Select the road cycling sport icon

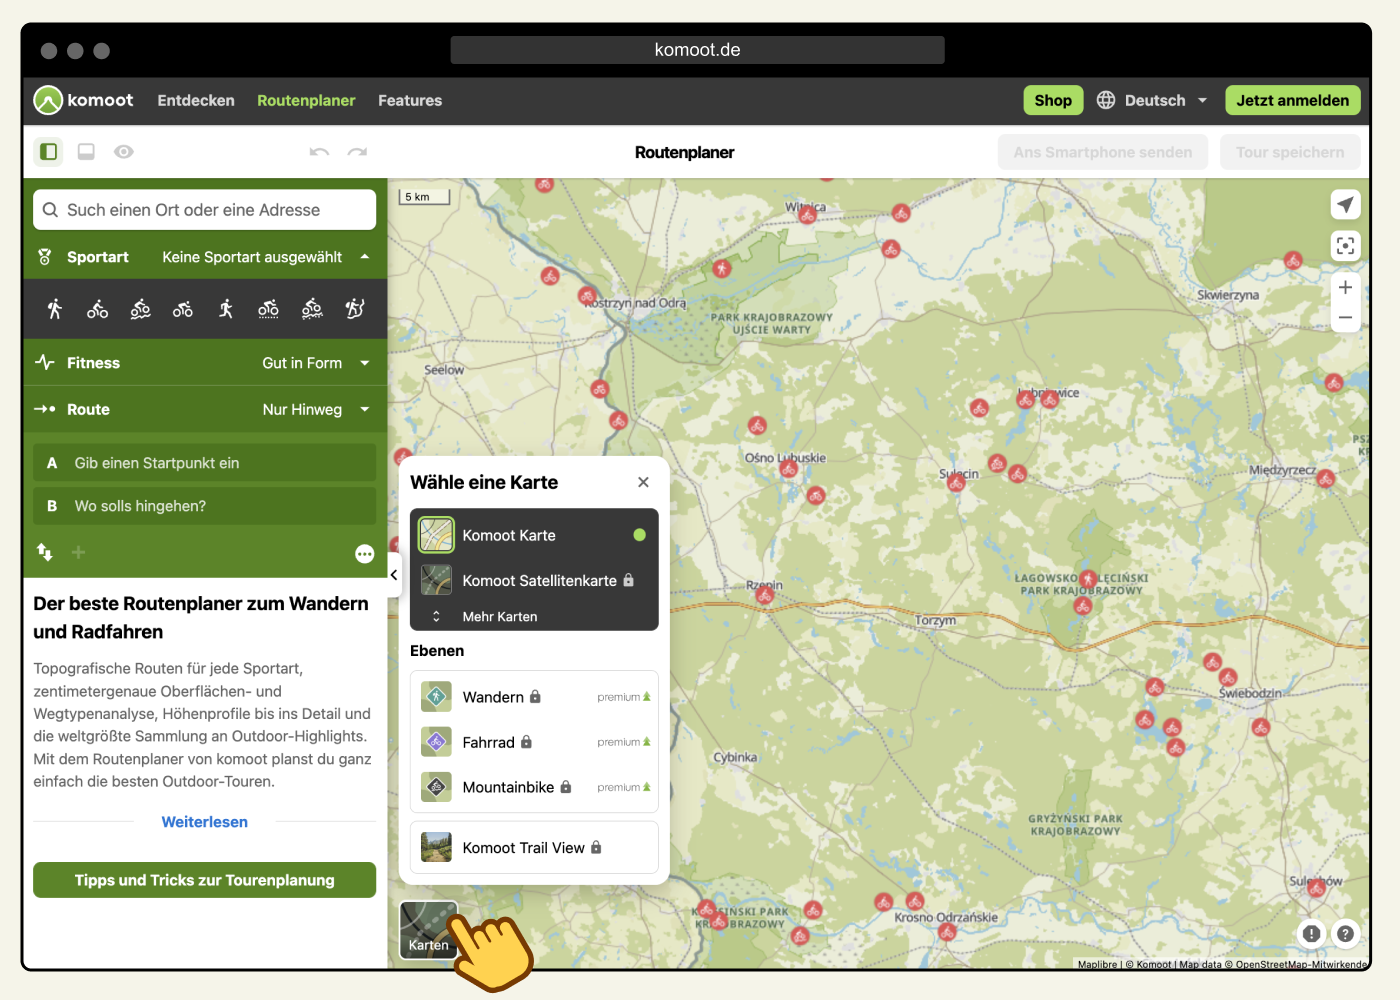[183, 309]
